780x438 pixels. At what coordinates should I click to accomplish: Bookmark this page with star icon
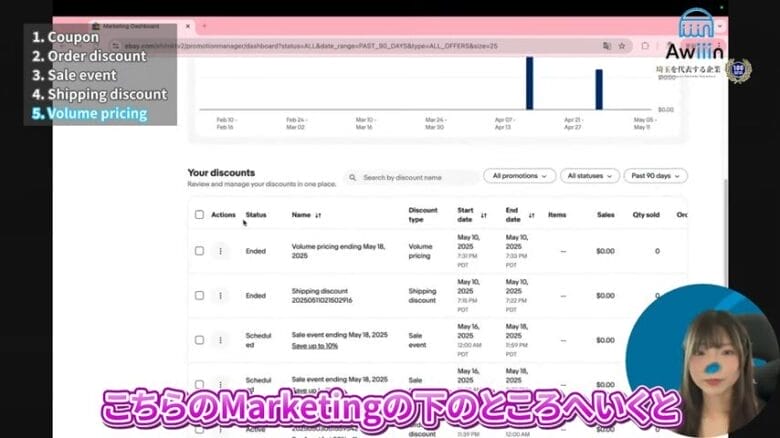coord(622,46)
